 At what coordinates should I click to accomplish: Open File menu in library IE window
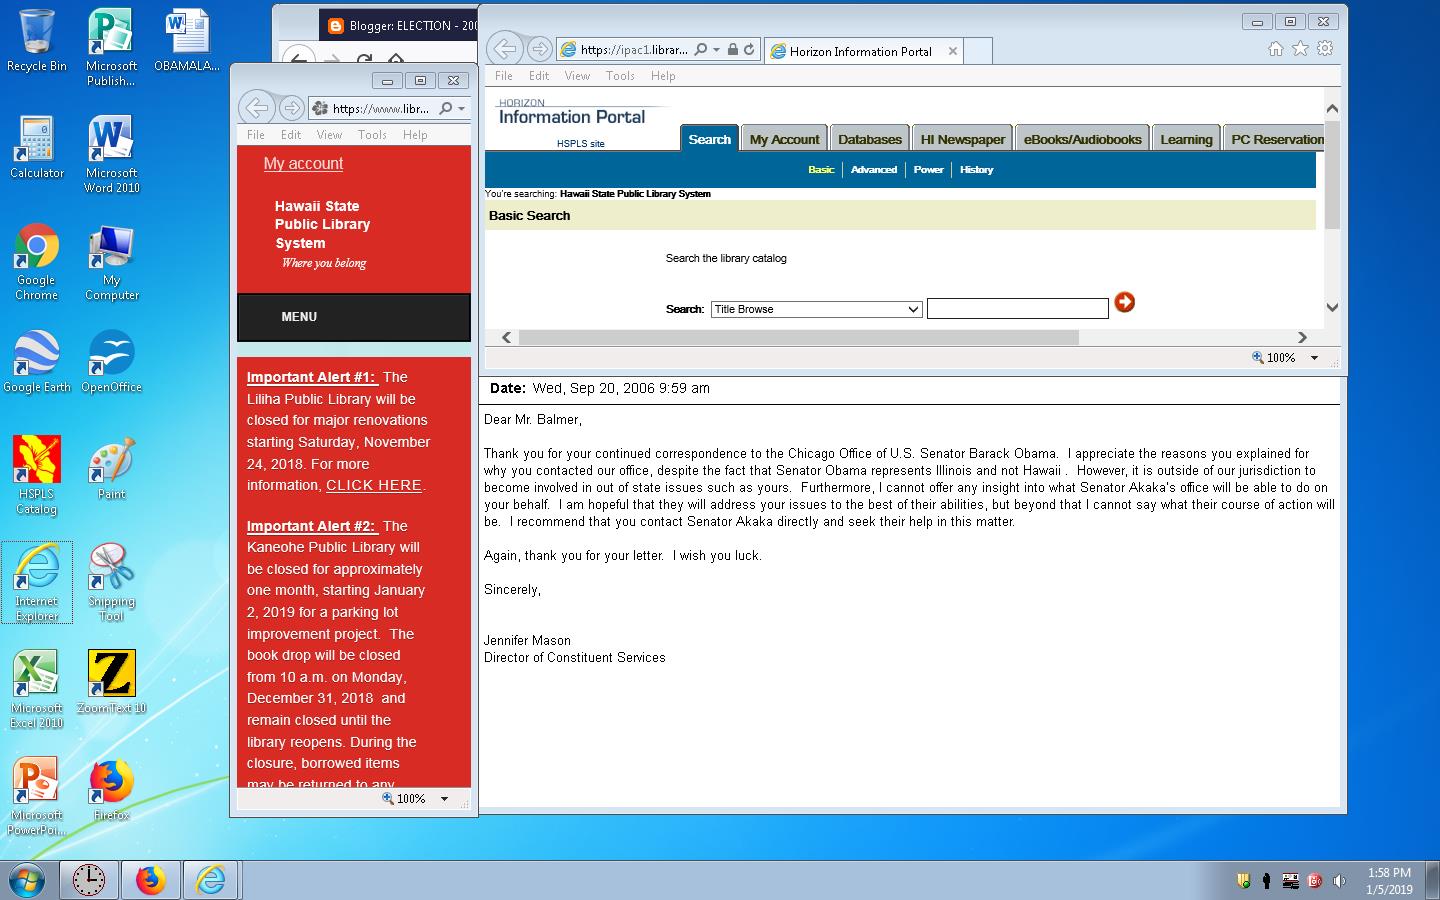pyautogui.click(x=256, y=134)
